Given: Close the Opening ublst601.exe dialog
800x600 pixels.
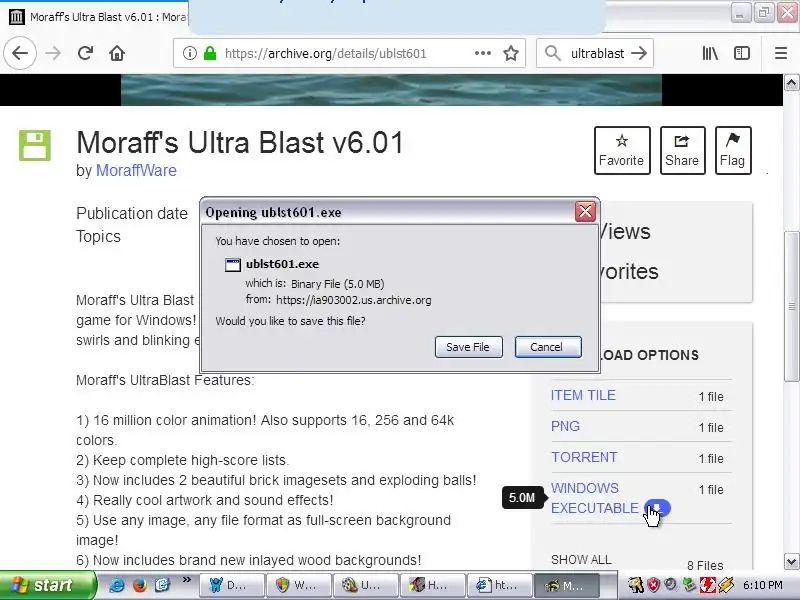Looking at the screenshot, I should pyautogui.click(x=585, y=211).
